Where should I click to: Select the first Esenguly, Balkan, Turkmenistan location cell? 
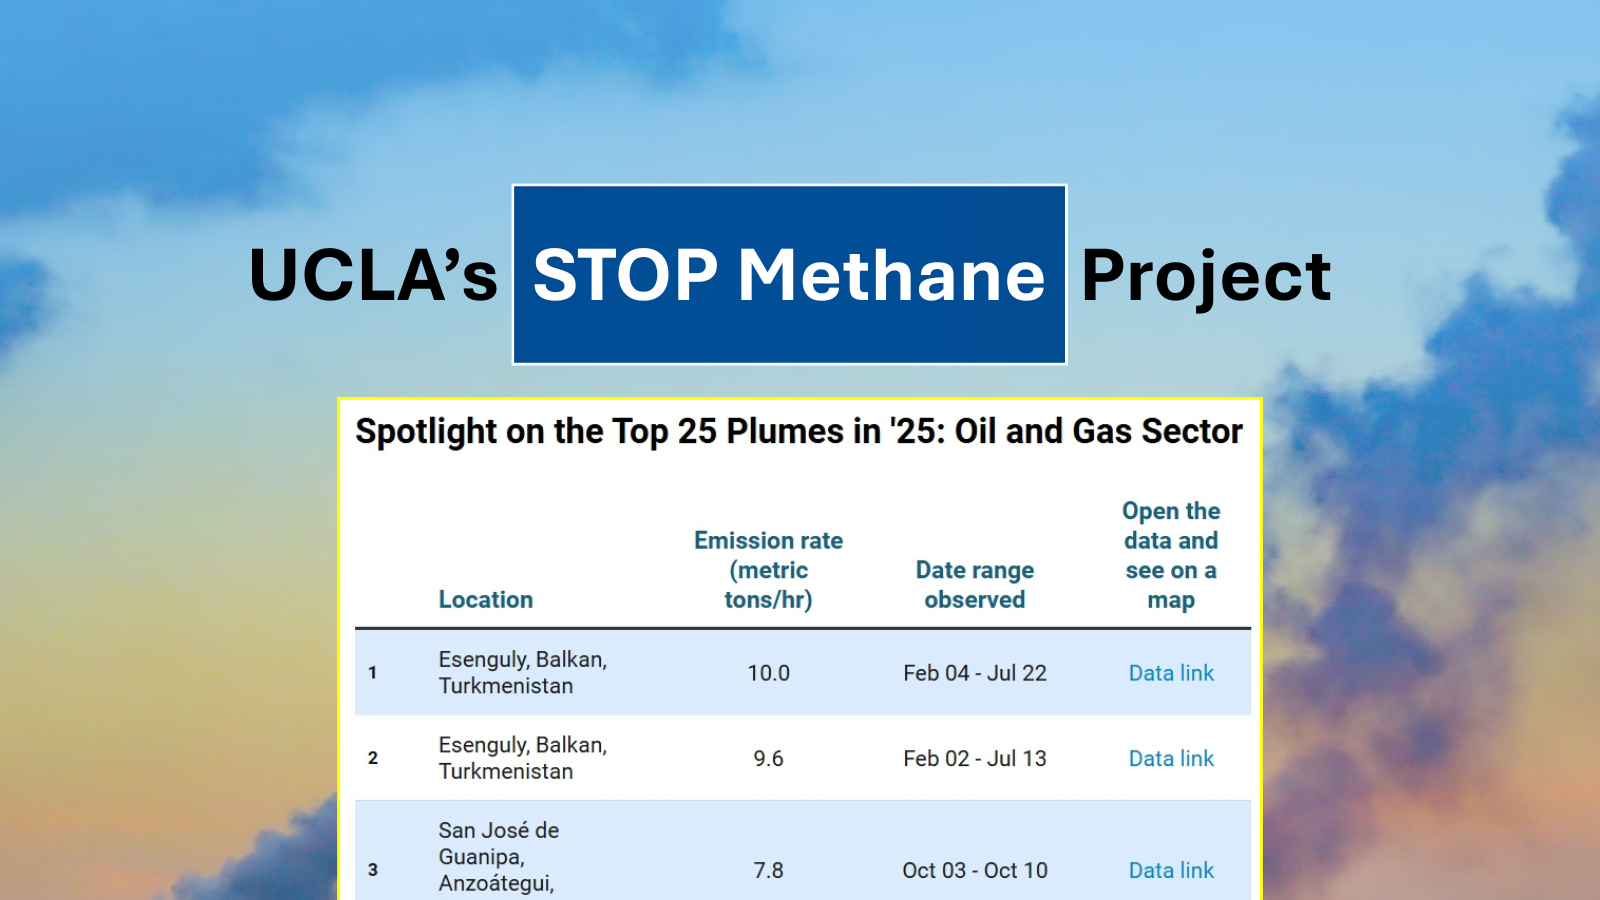coord(522,673)
